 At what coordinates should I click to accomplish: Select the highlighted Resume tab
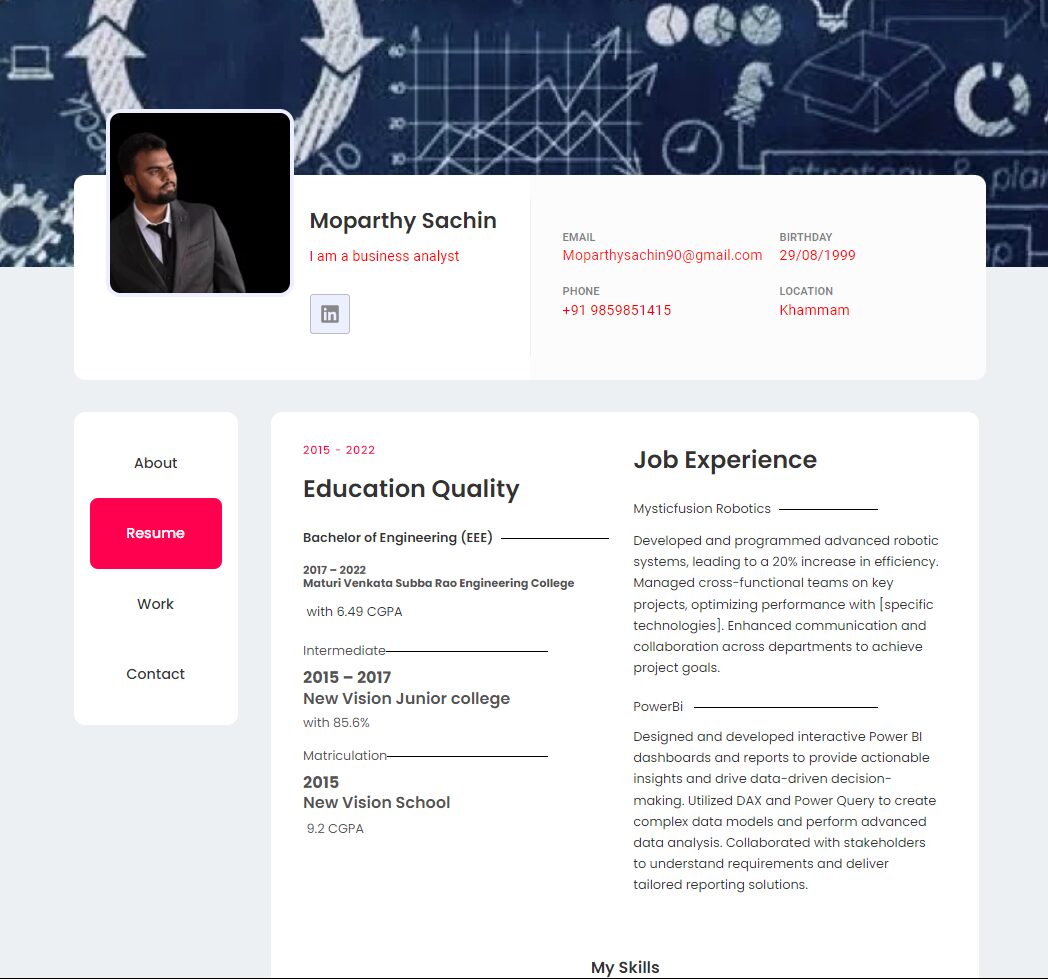coord(156,533)
